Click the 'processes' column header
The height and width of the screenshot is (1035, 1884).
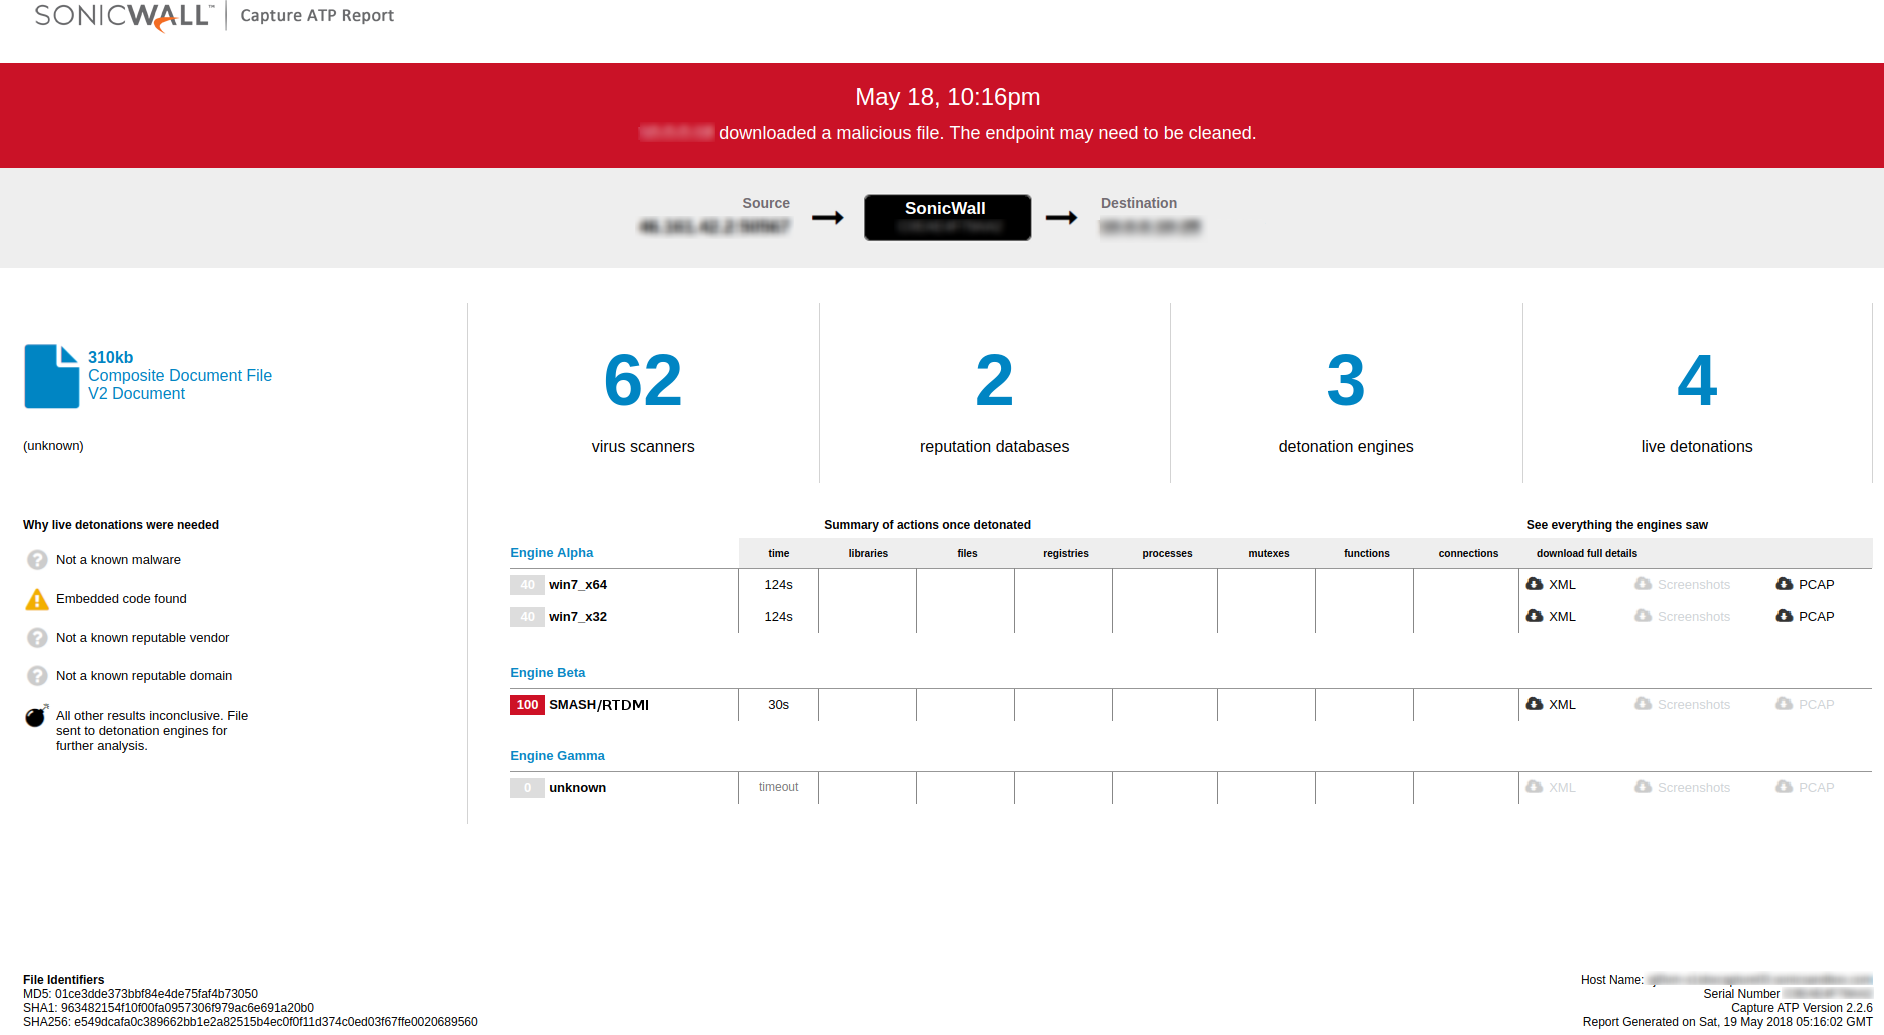pos(1167,554)
